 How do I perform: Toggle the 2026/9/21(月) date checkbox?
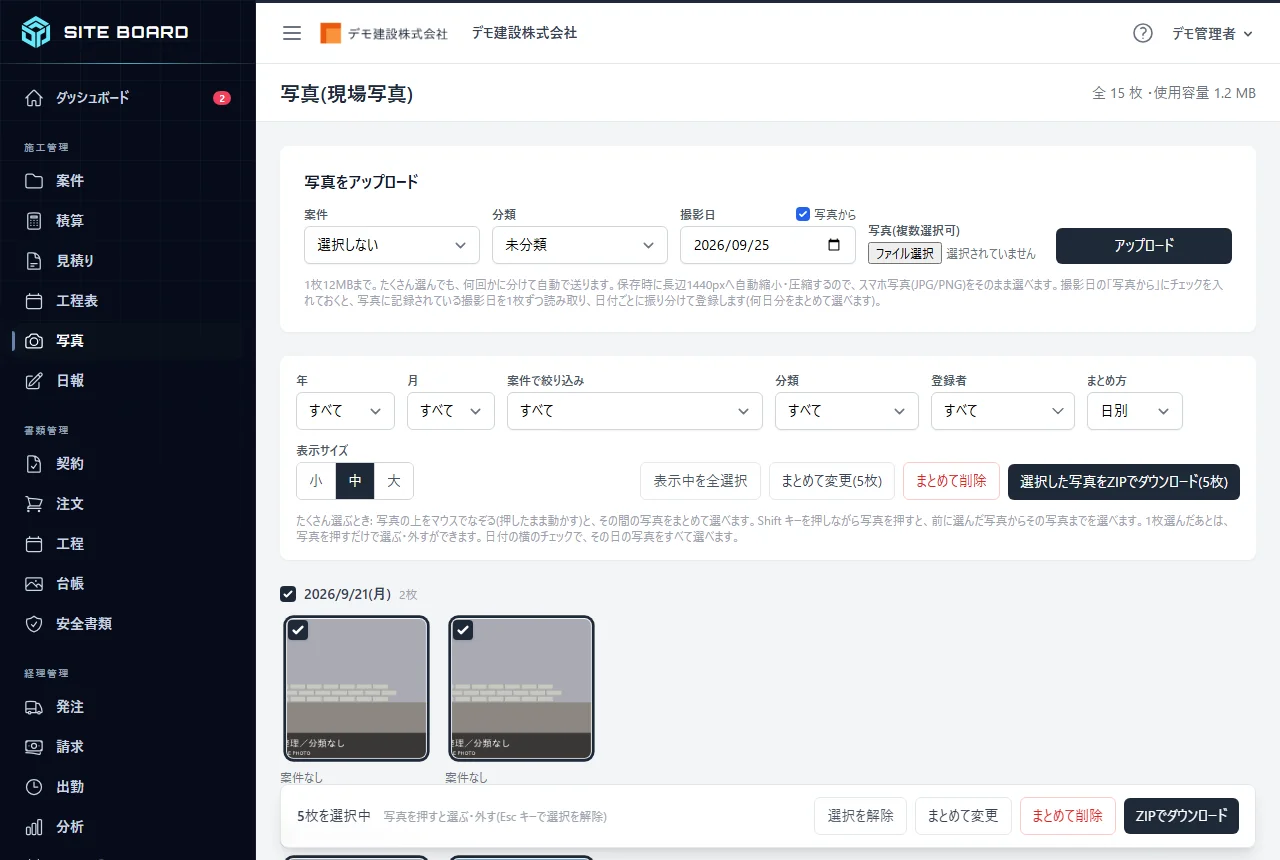(288, 594)
